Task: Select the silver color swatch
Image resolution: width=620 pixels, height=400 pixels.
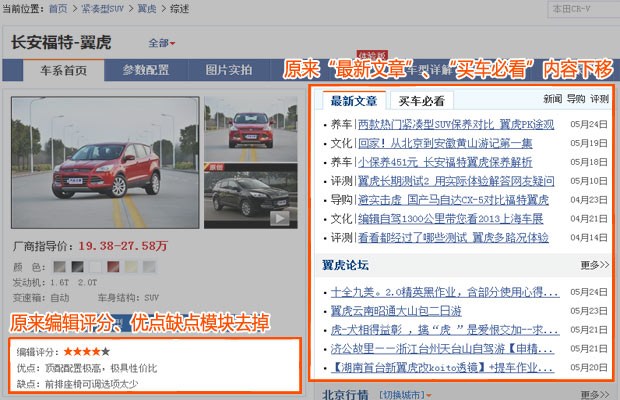Action: coord(149,267)
